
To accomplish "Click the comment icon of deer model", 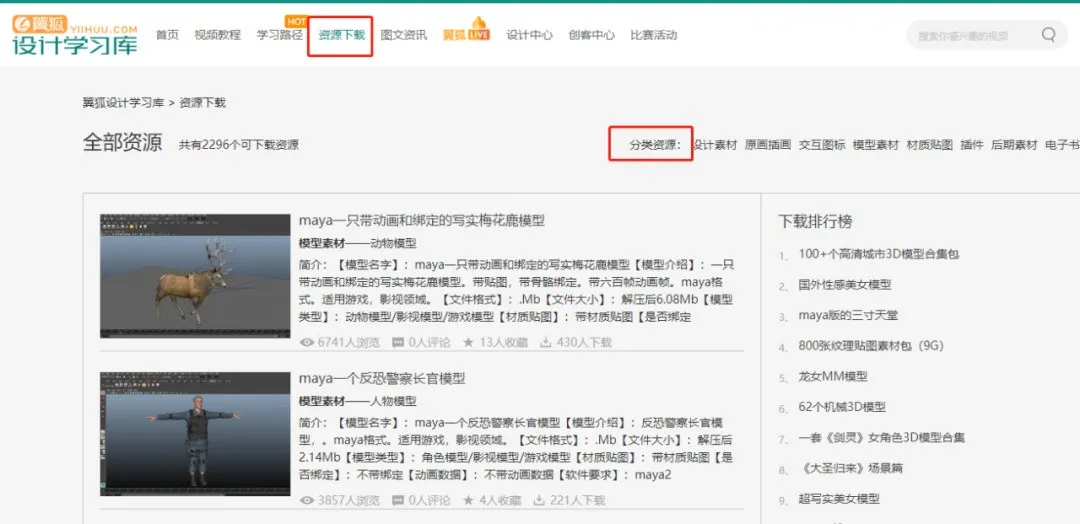I will 398,342.
